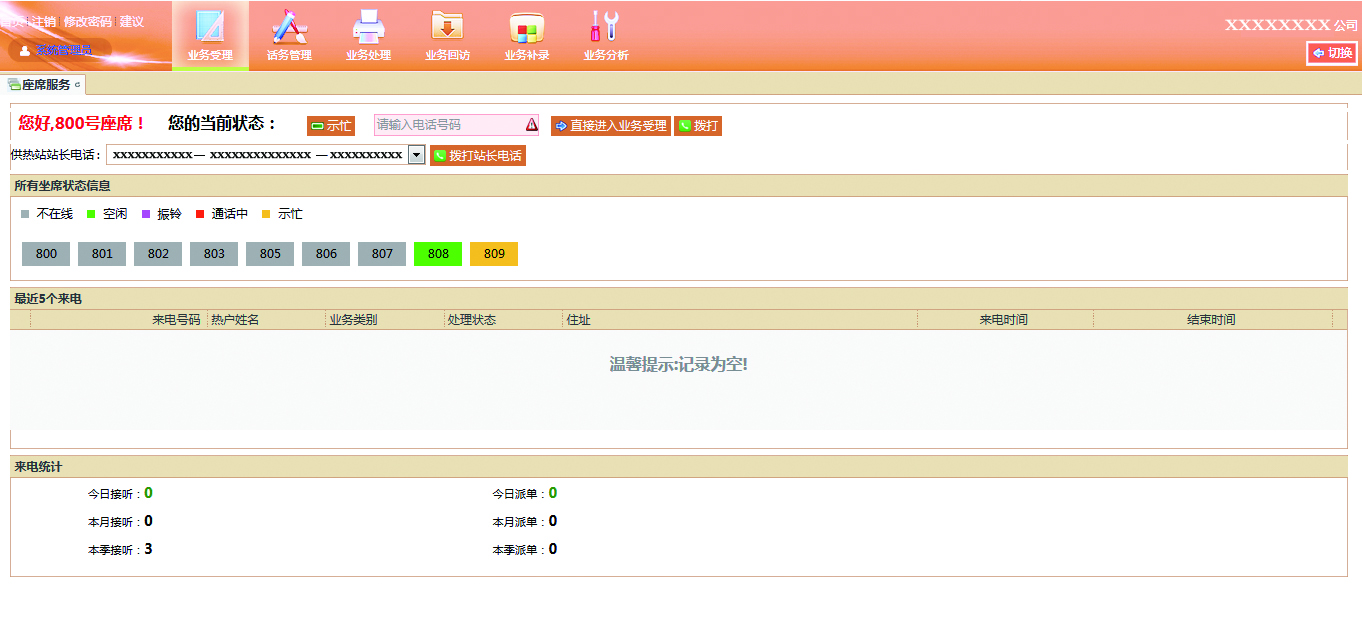Open the 业务补录 module icon

point(527,27)
